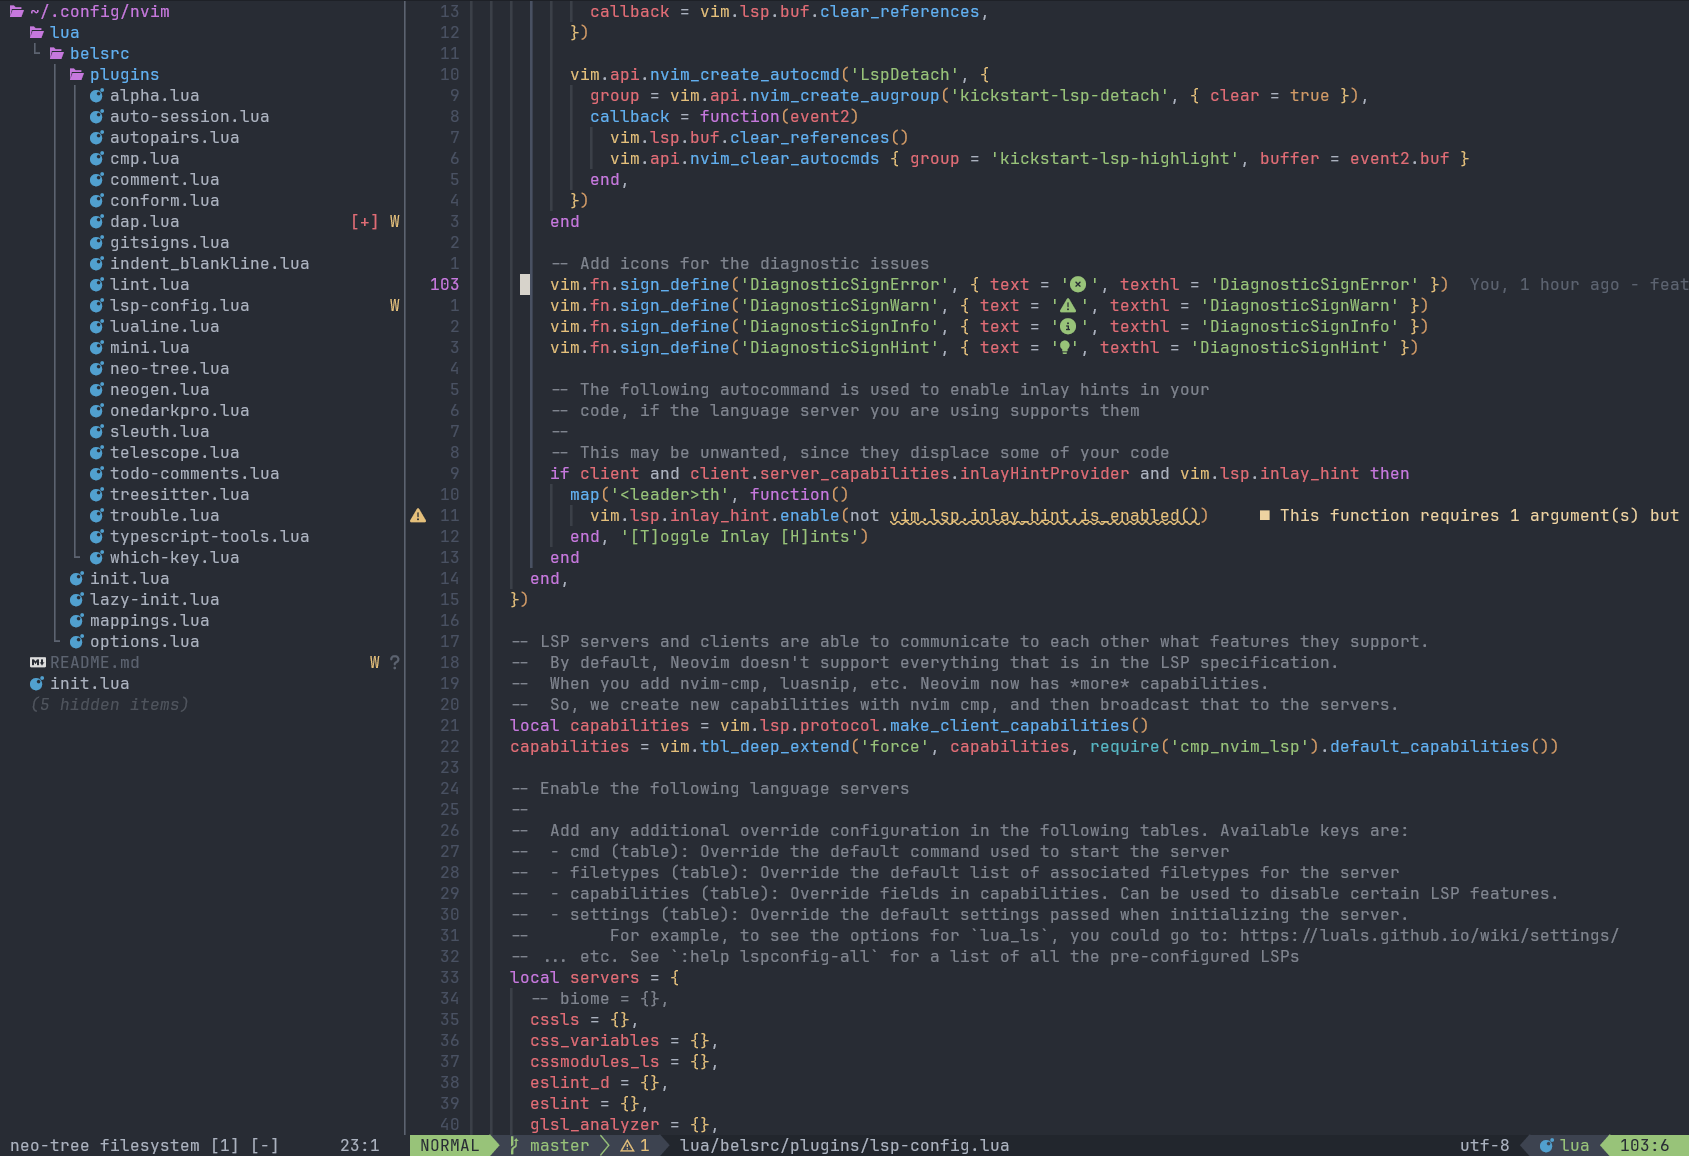Click the error glyph in DiagnosticSignError line

(1077, 285)
